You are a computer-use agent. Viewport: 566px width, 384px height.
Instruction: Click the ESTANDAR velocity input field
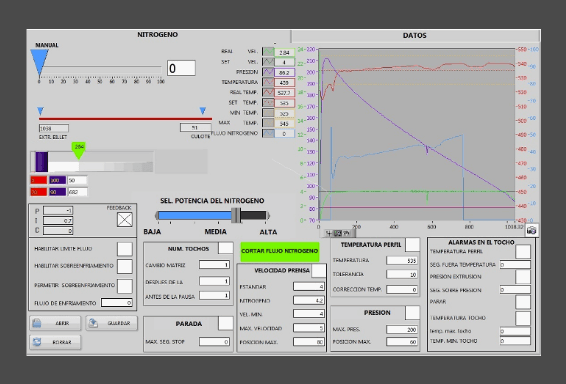pos(309,287)
